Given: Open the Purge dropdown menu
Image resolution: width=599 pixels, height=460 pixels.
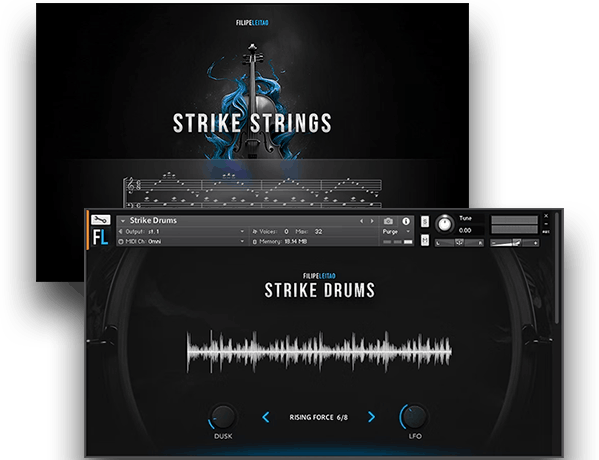Looking at the screenshot, I should point(396,232).
